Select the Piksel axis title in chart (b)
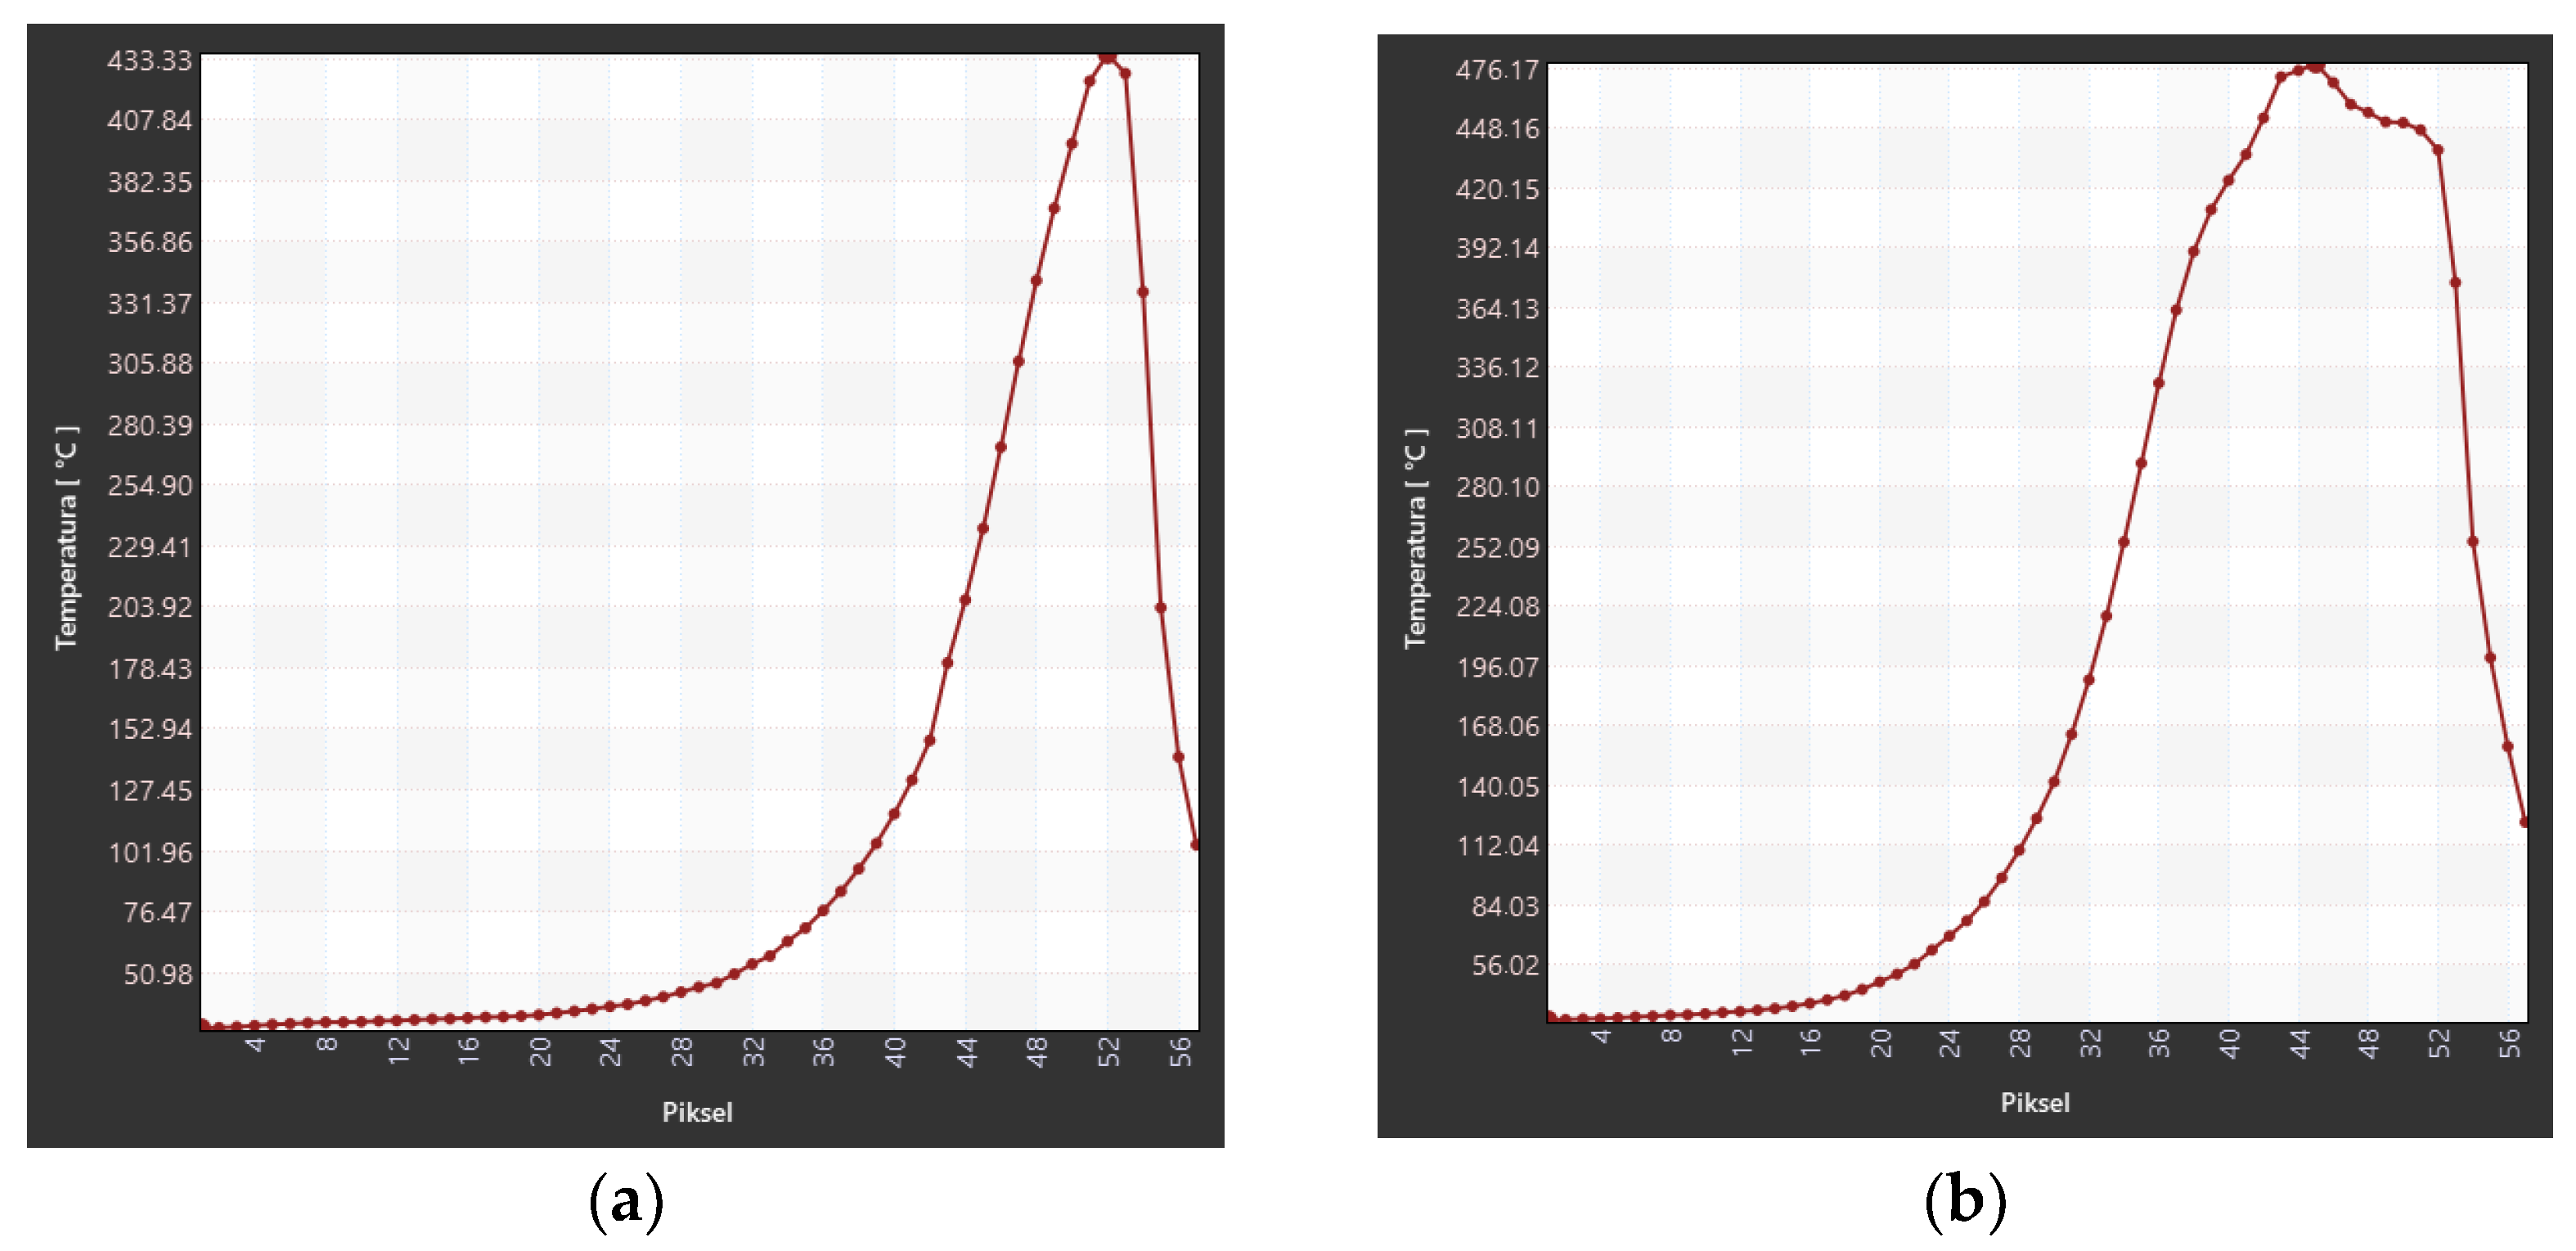Screen dimensions: 2576x1251 [2035, 1102]
